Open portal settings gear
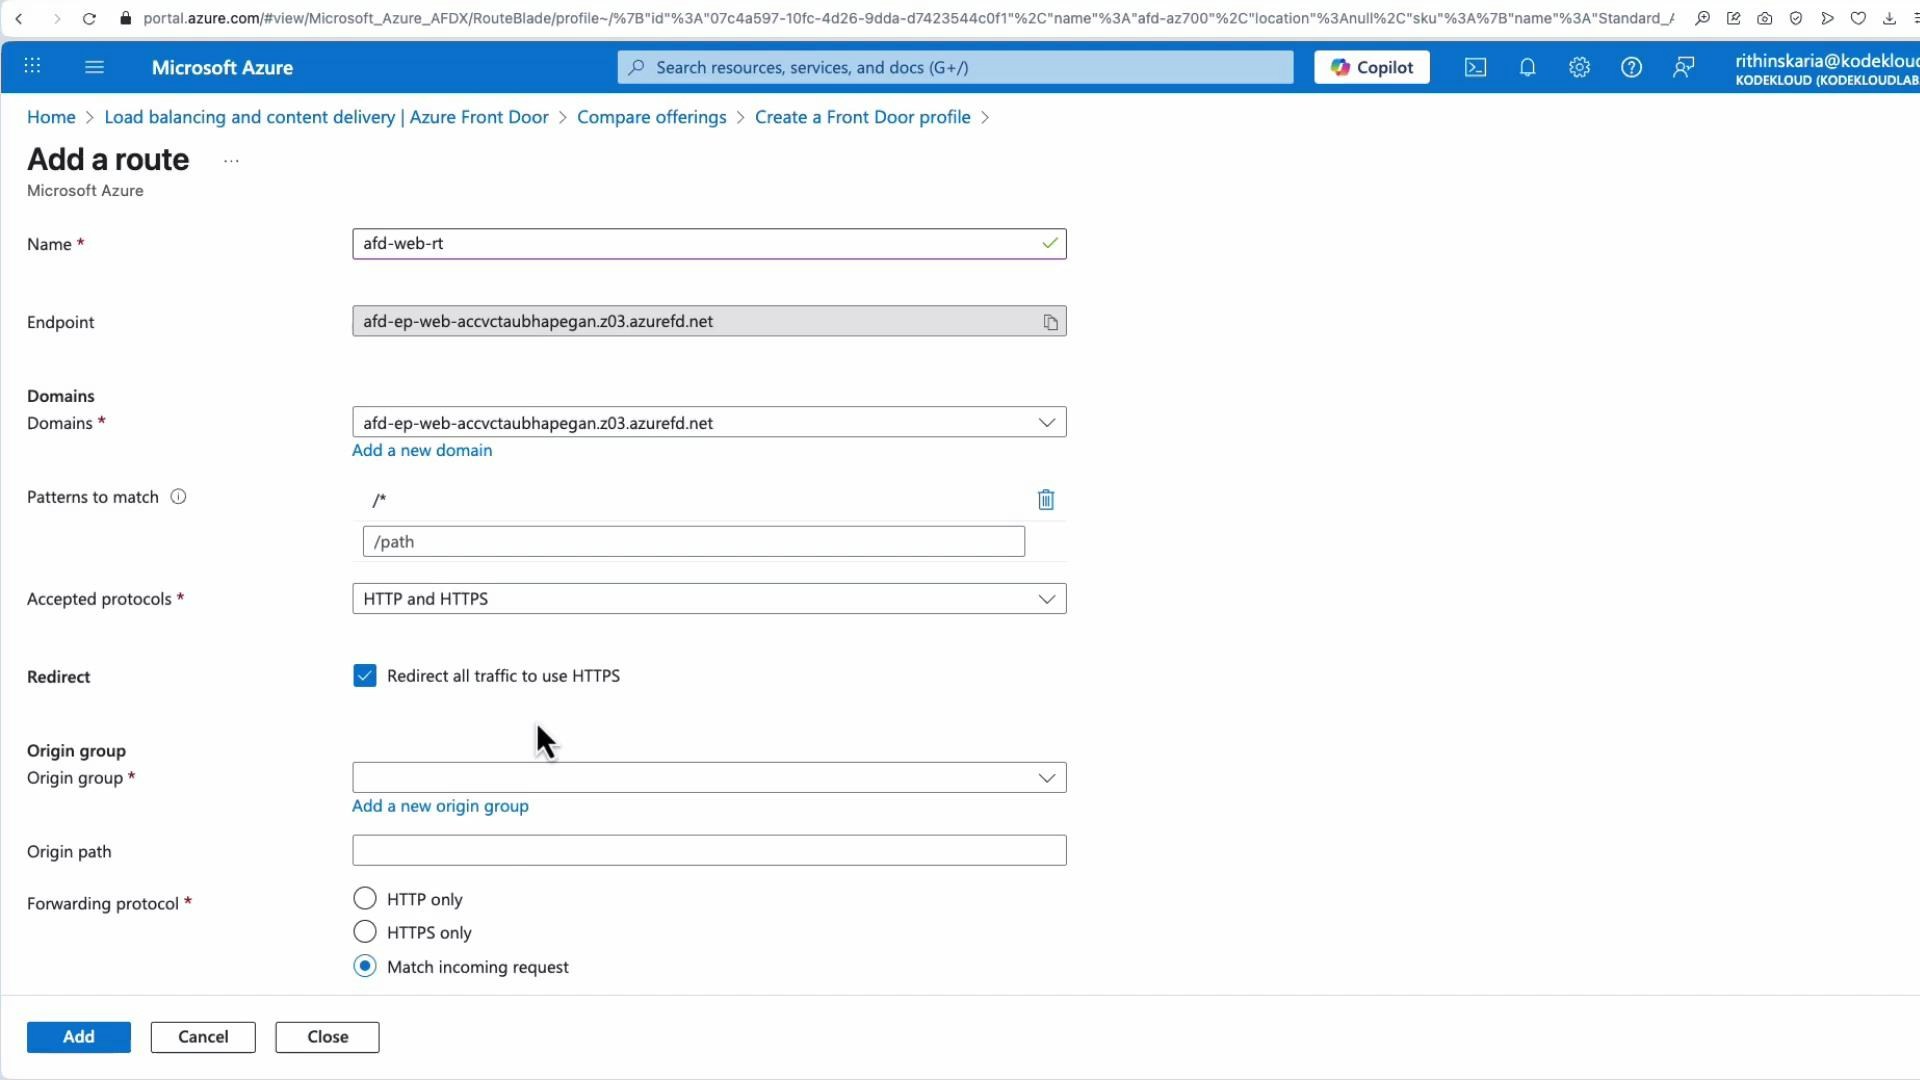 coord(1579,67)
